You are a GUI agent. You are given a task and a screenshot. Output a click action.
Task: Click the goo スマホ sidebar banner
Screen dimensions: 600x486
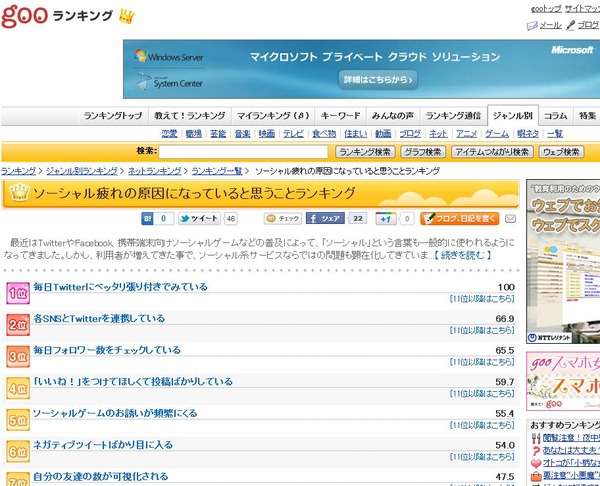click(x=563, y=382)
